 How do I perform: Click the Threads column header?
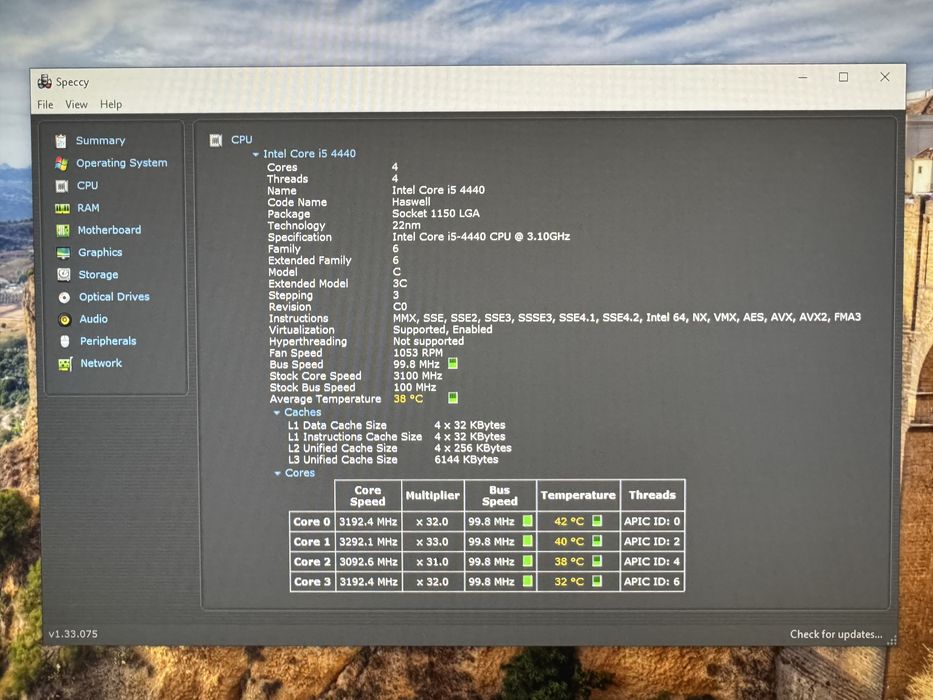[652, 495]
